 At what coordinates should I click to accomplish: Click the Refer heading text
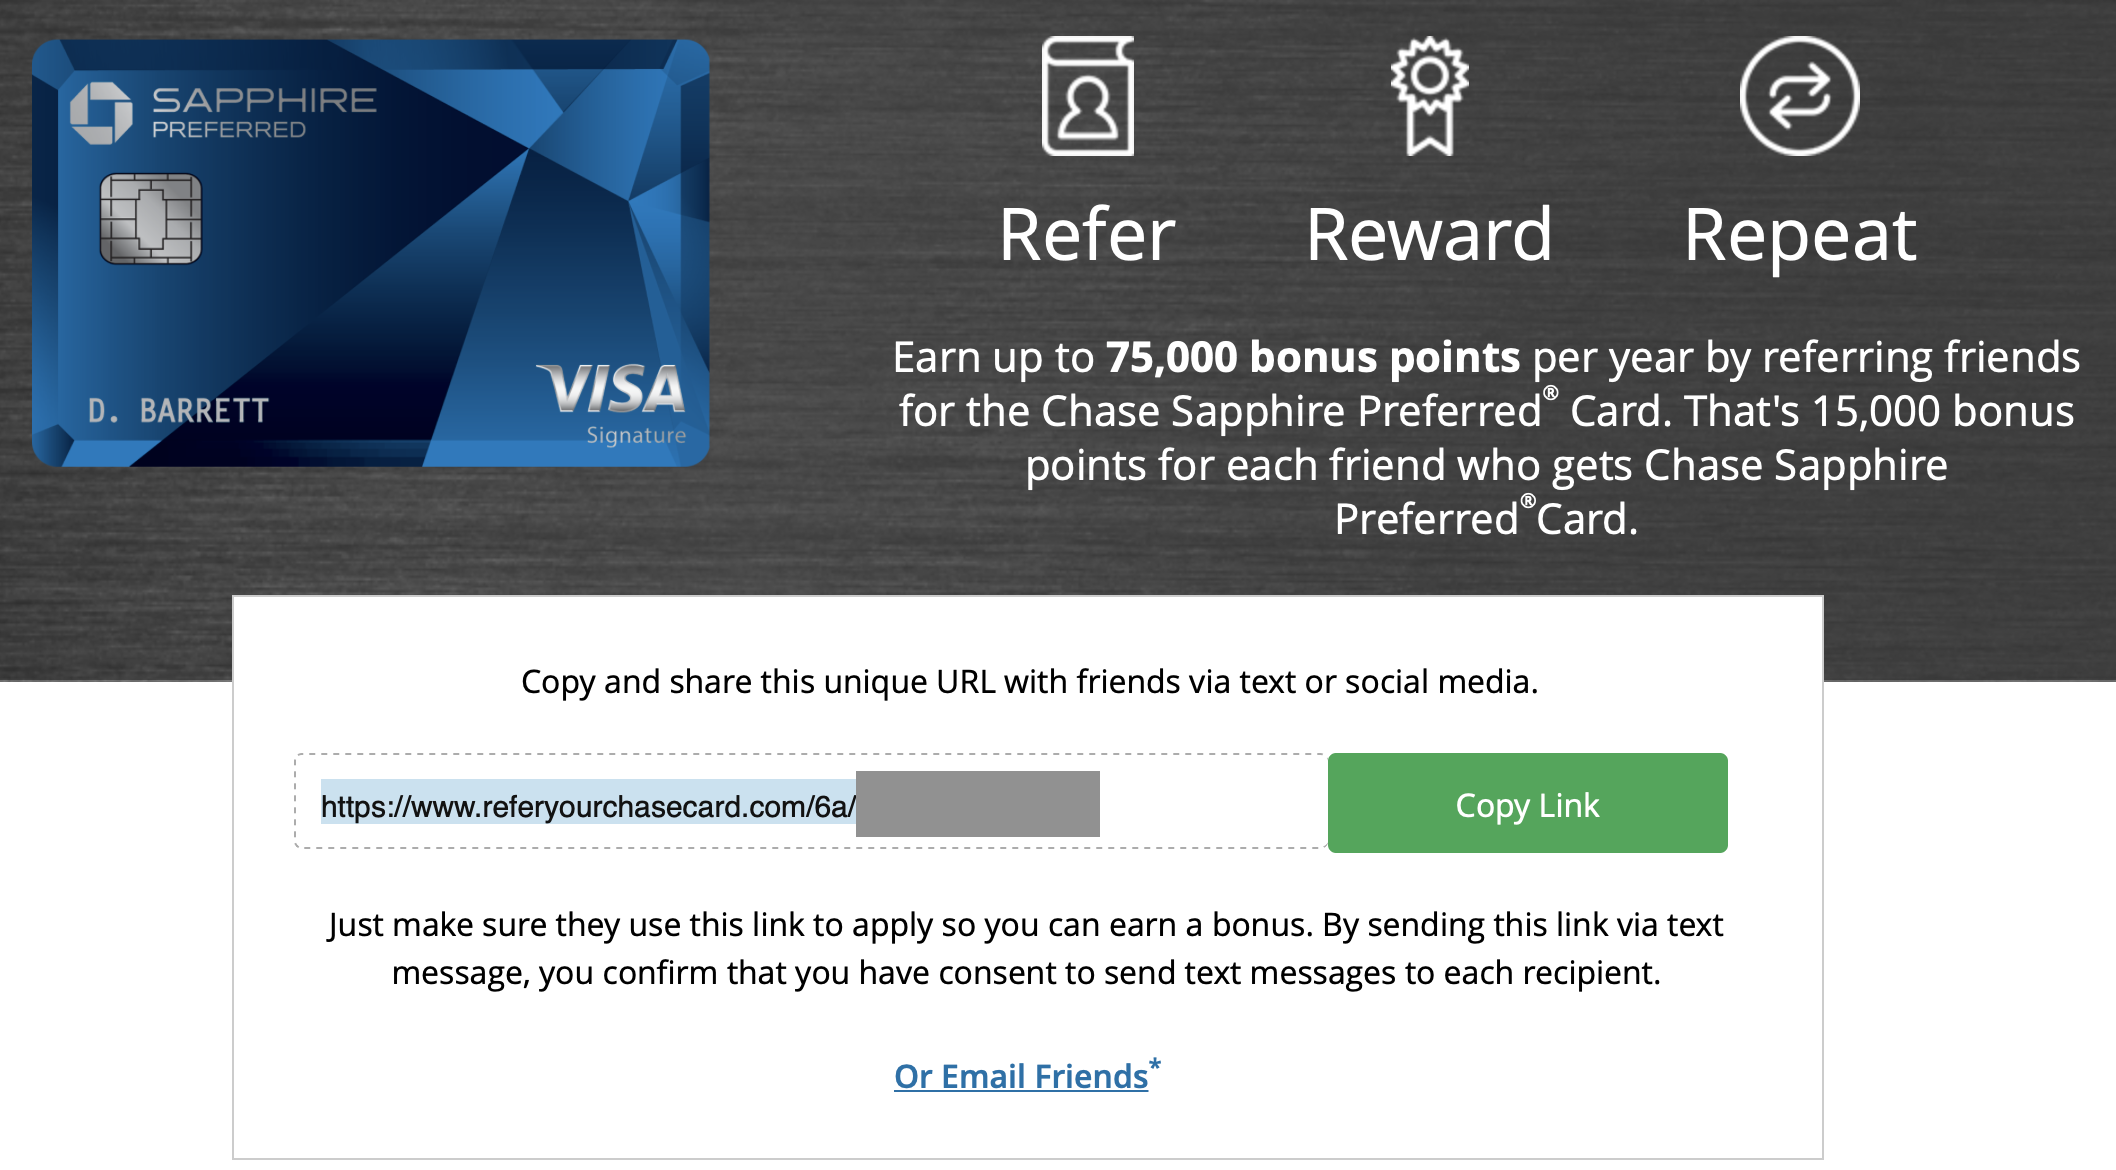pos(1087,235)
